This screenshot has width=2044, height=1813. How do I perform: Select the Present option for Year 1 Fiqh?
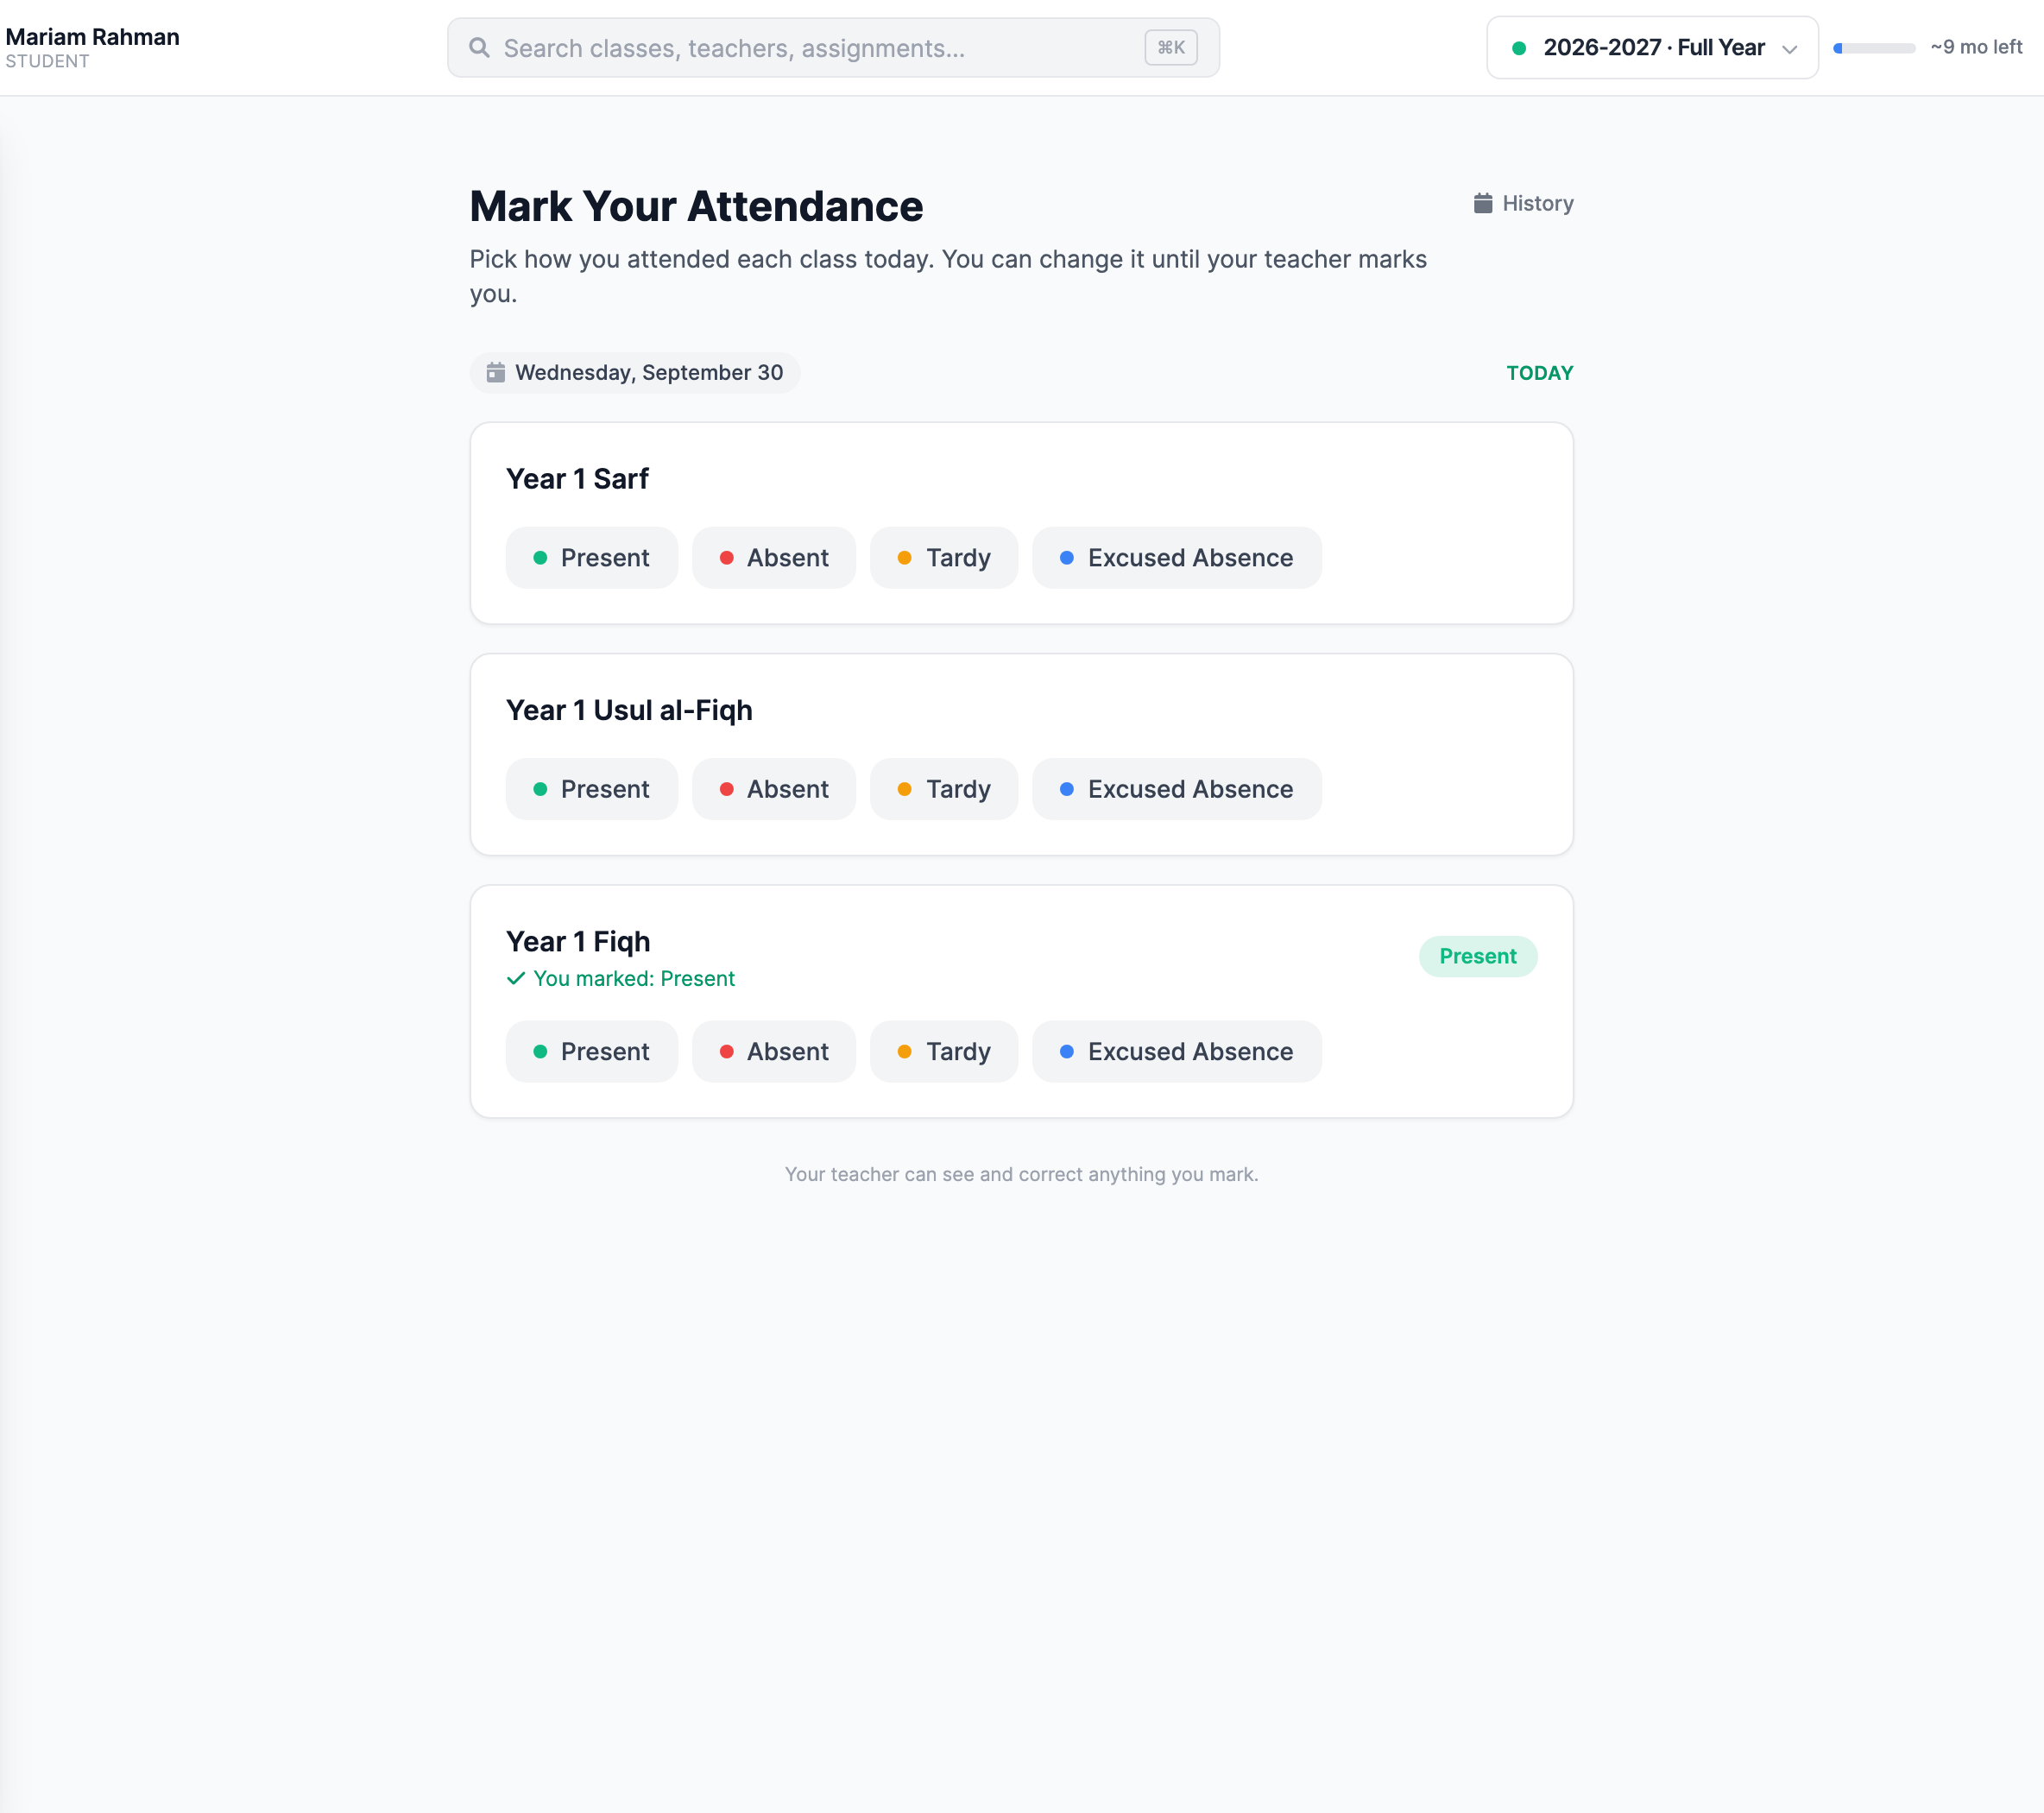tap(592, 1052)
